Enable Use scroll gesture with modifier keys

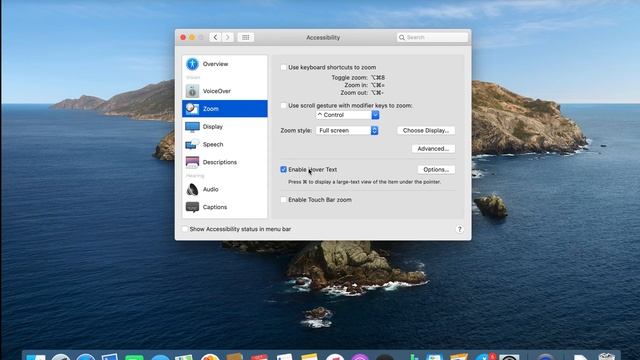(283, 105)
